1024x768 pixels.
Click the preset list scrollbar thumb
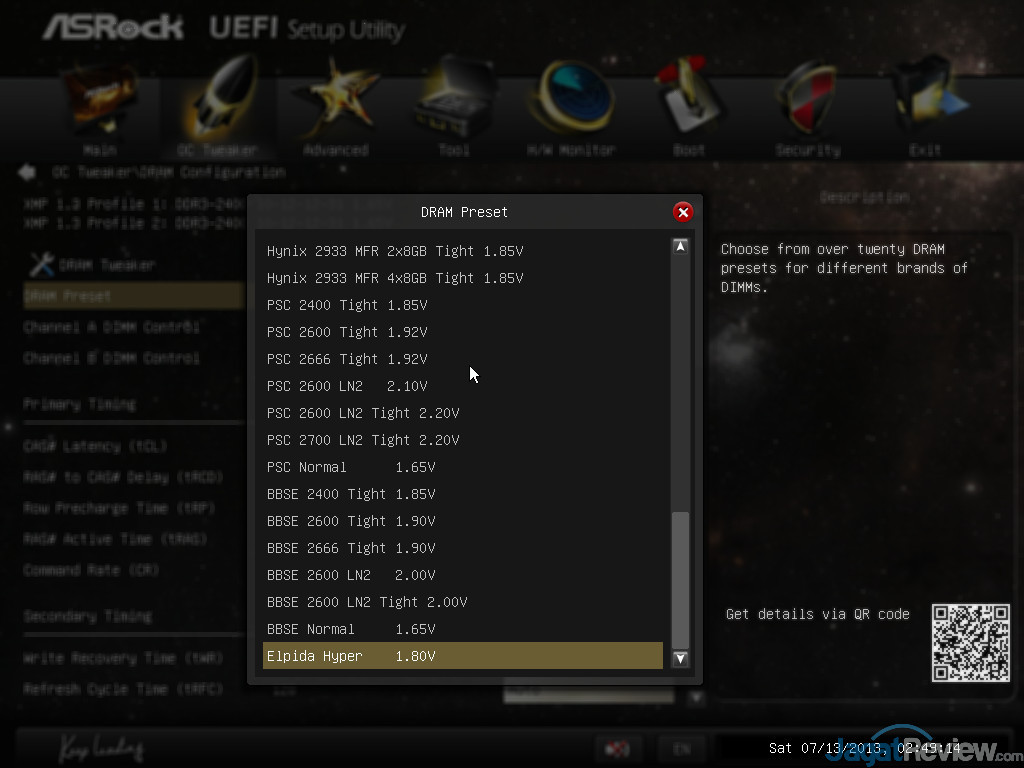[x=680, y=579]
